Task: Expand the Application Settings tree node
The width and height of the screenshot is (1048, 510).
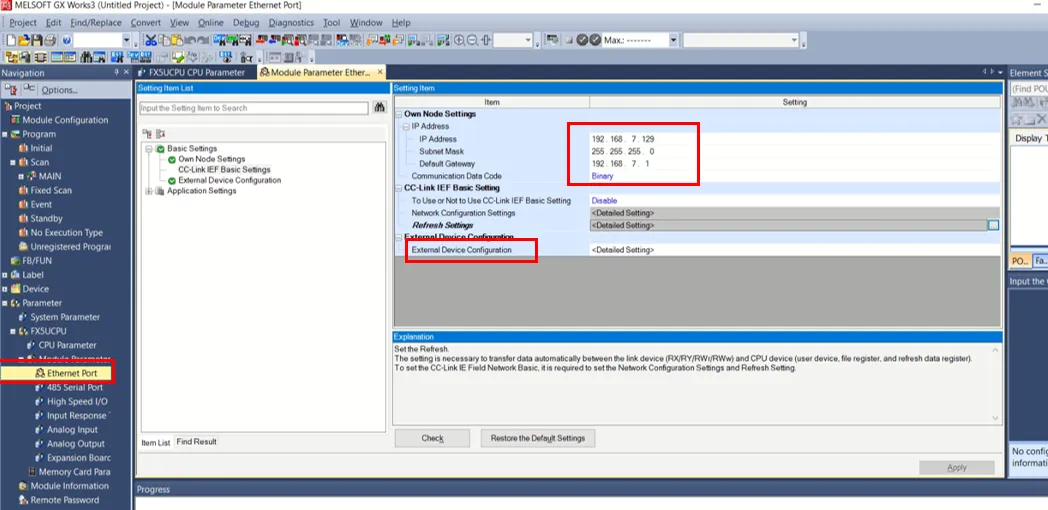Action: tap(149, 190)
